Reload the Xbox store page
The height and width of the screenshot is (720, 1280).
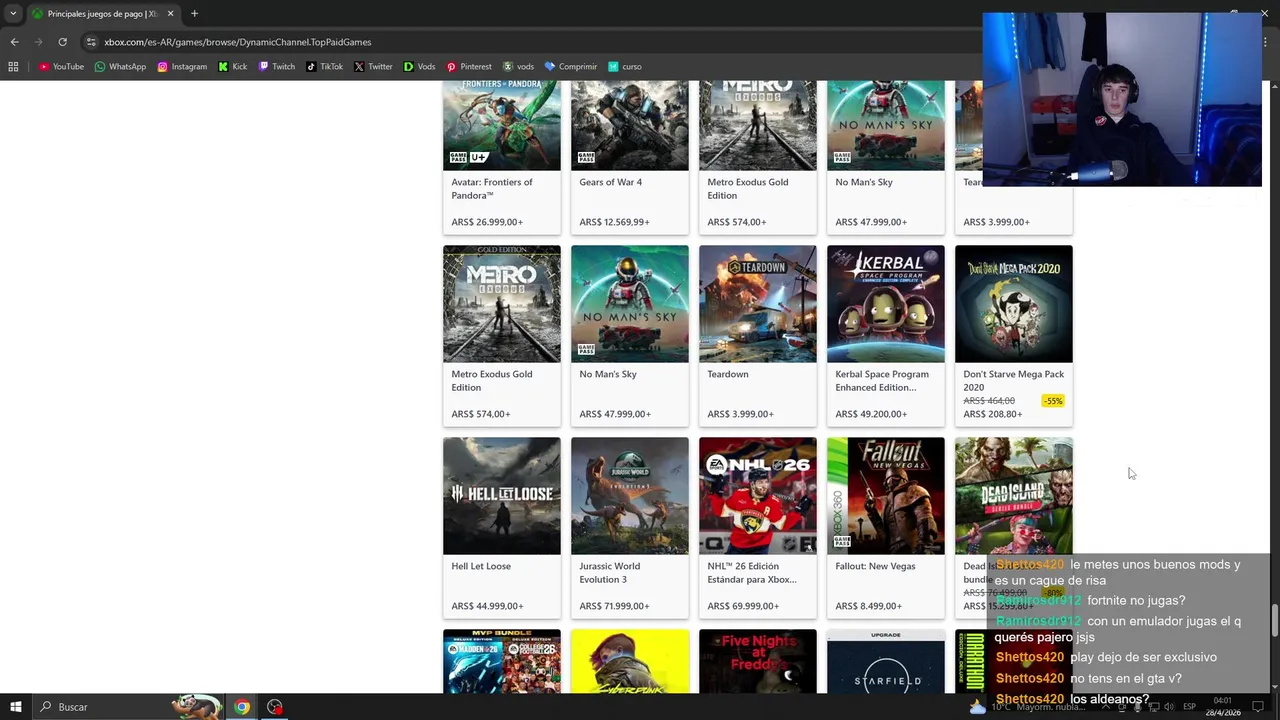click(x=62, y=42)
